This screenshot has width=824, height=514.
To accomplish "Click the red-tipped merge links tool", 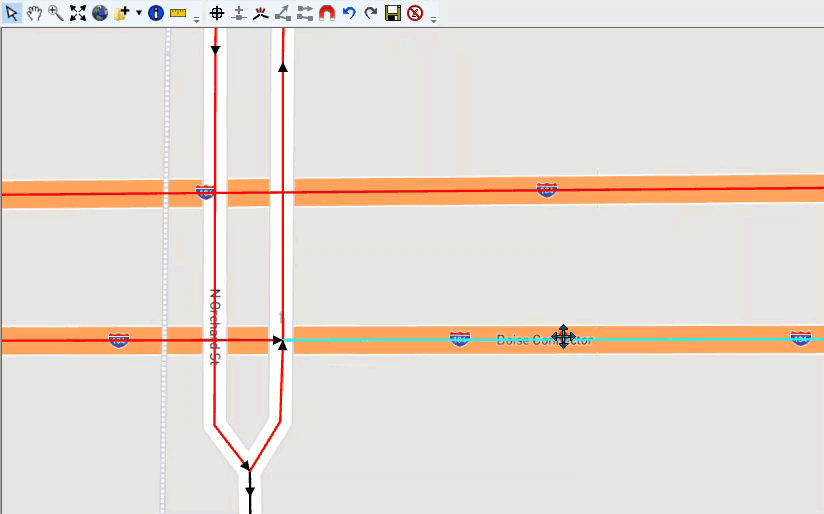I will (x=261, y=13).
